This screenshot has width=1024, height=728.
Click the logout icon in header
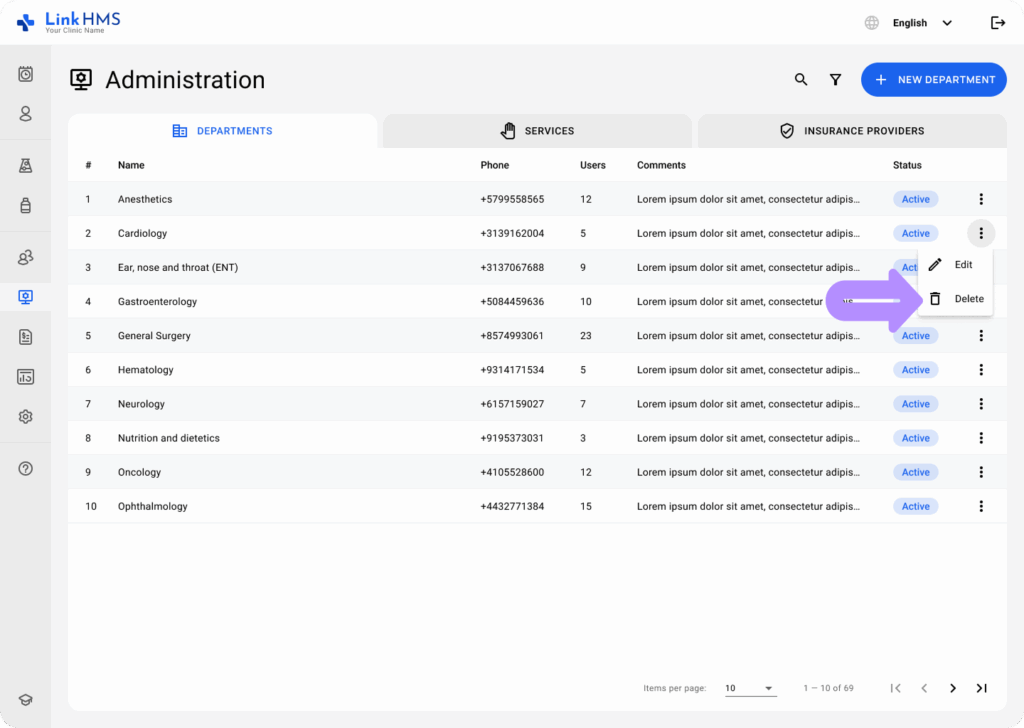tap(997, 23)
